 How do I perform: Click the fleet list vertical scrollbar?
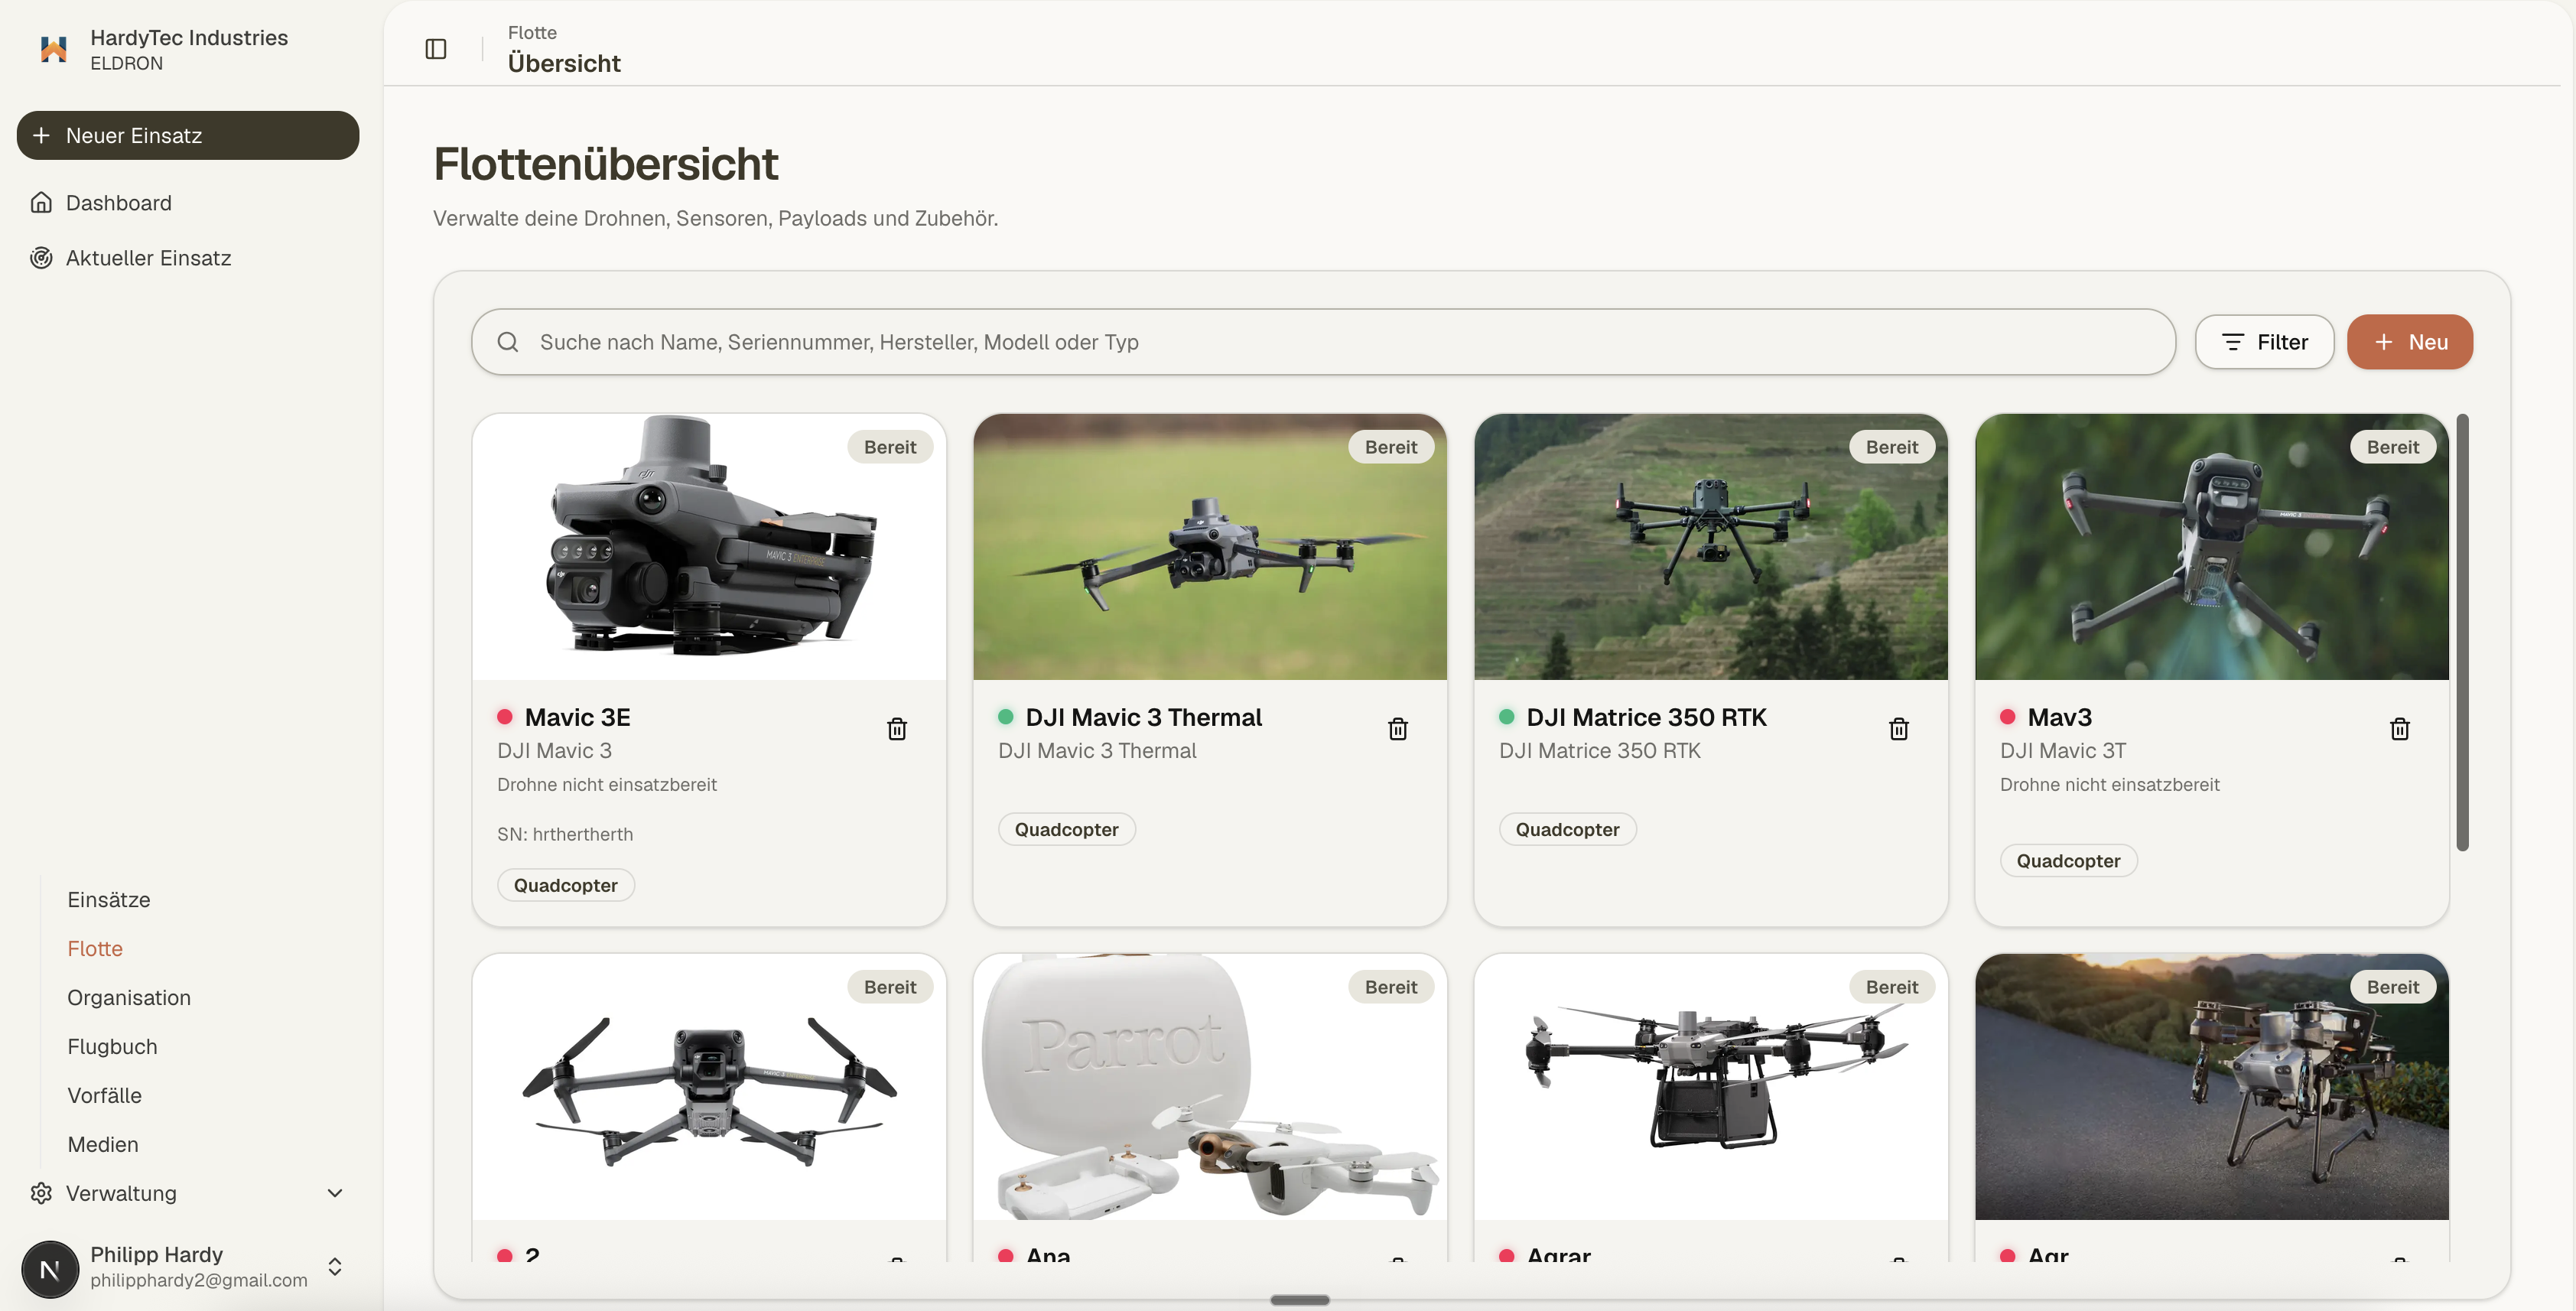tap(2462, 632)
